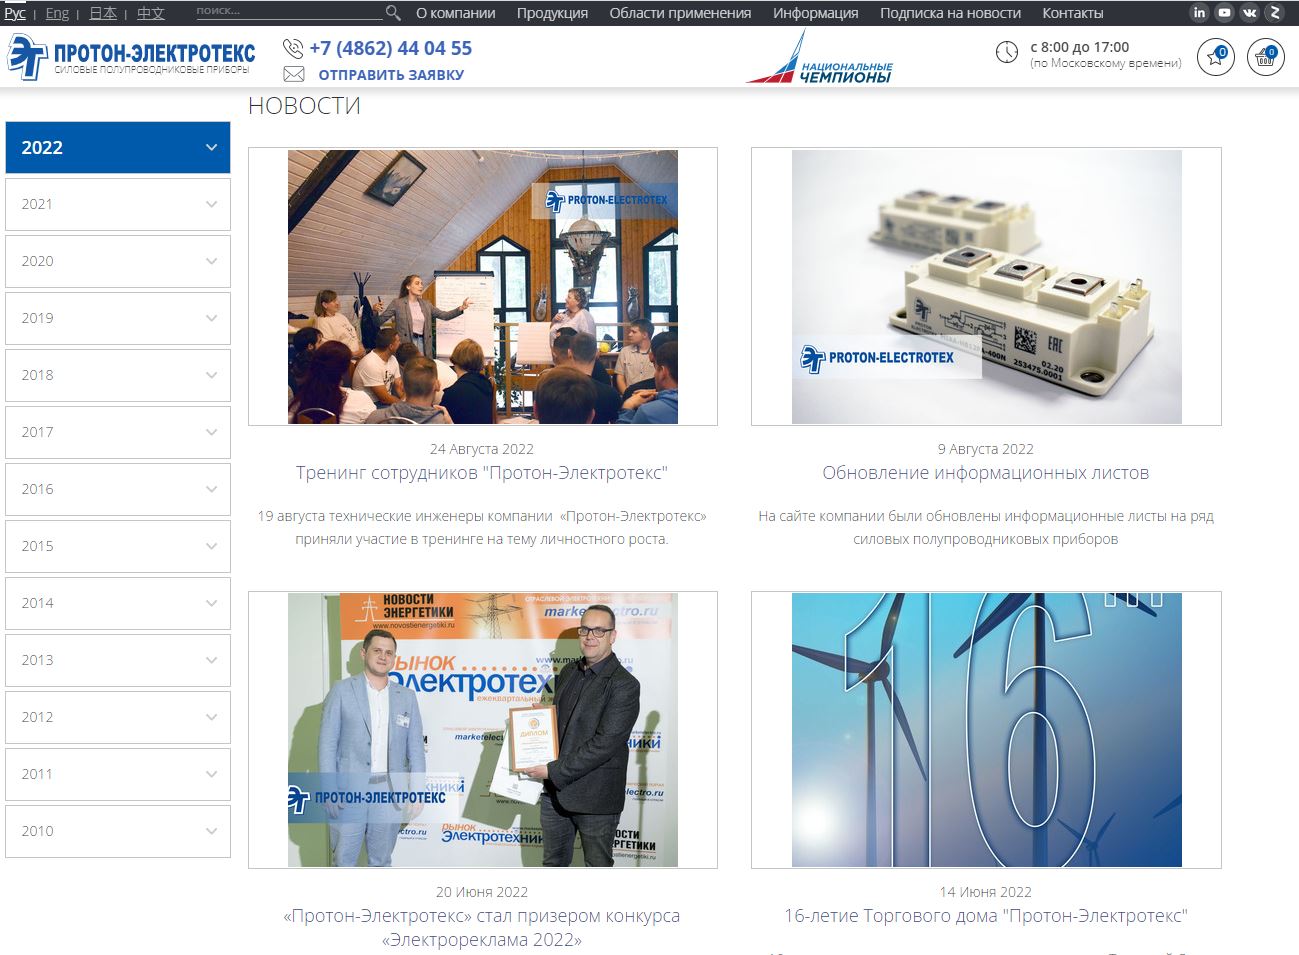Expand the 2019 year section

(x=118, y=318)
